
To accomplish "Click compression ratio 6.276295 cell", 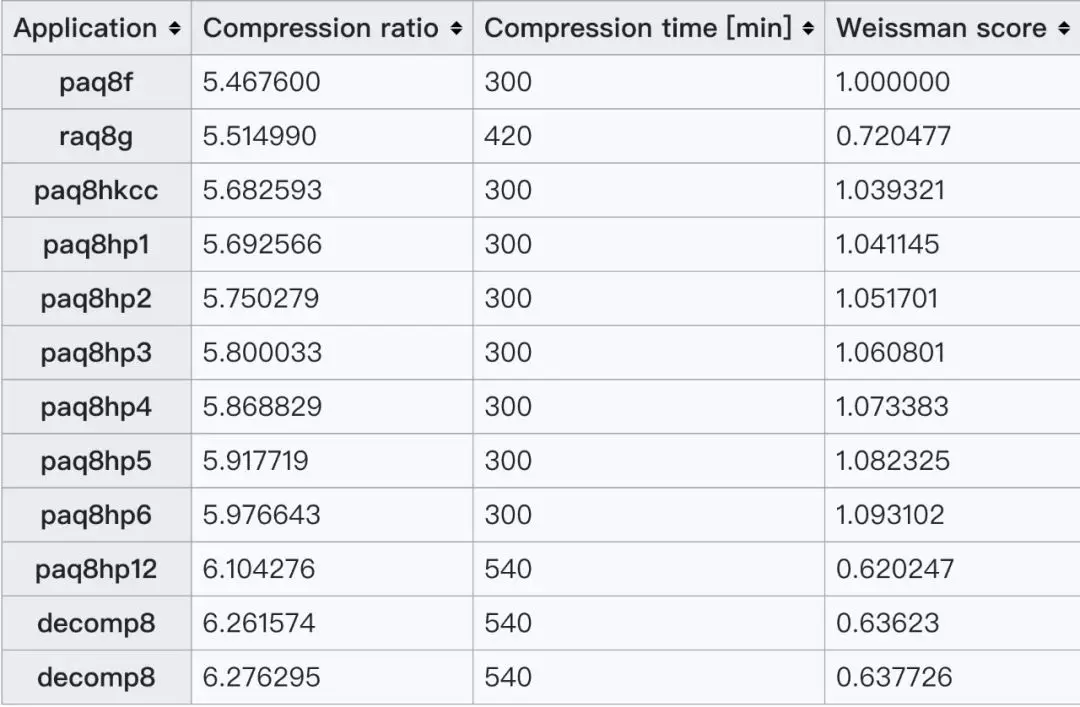I will pyautogui.click(x=332, y=677).
